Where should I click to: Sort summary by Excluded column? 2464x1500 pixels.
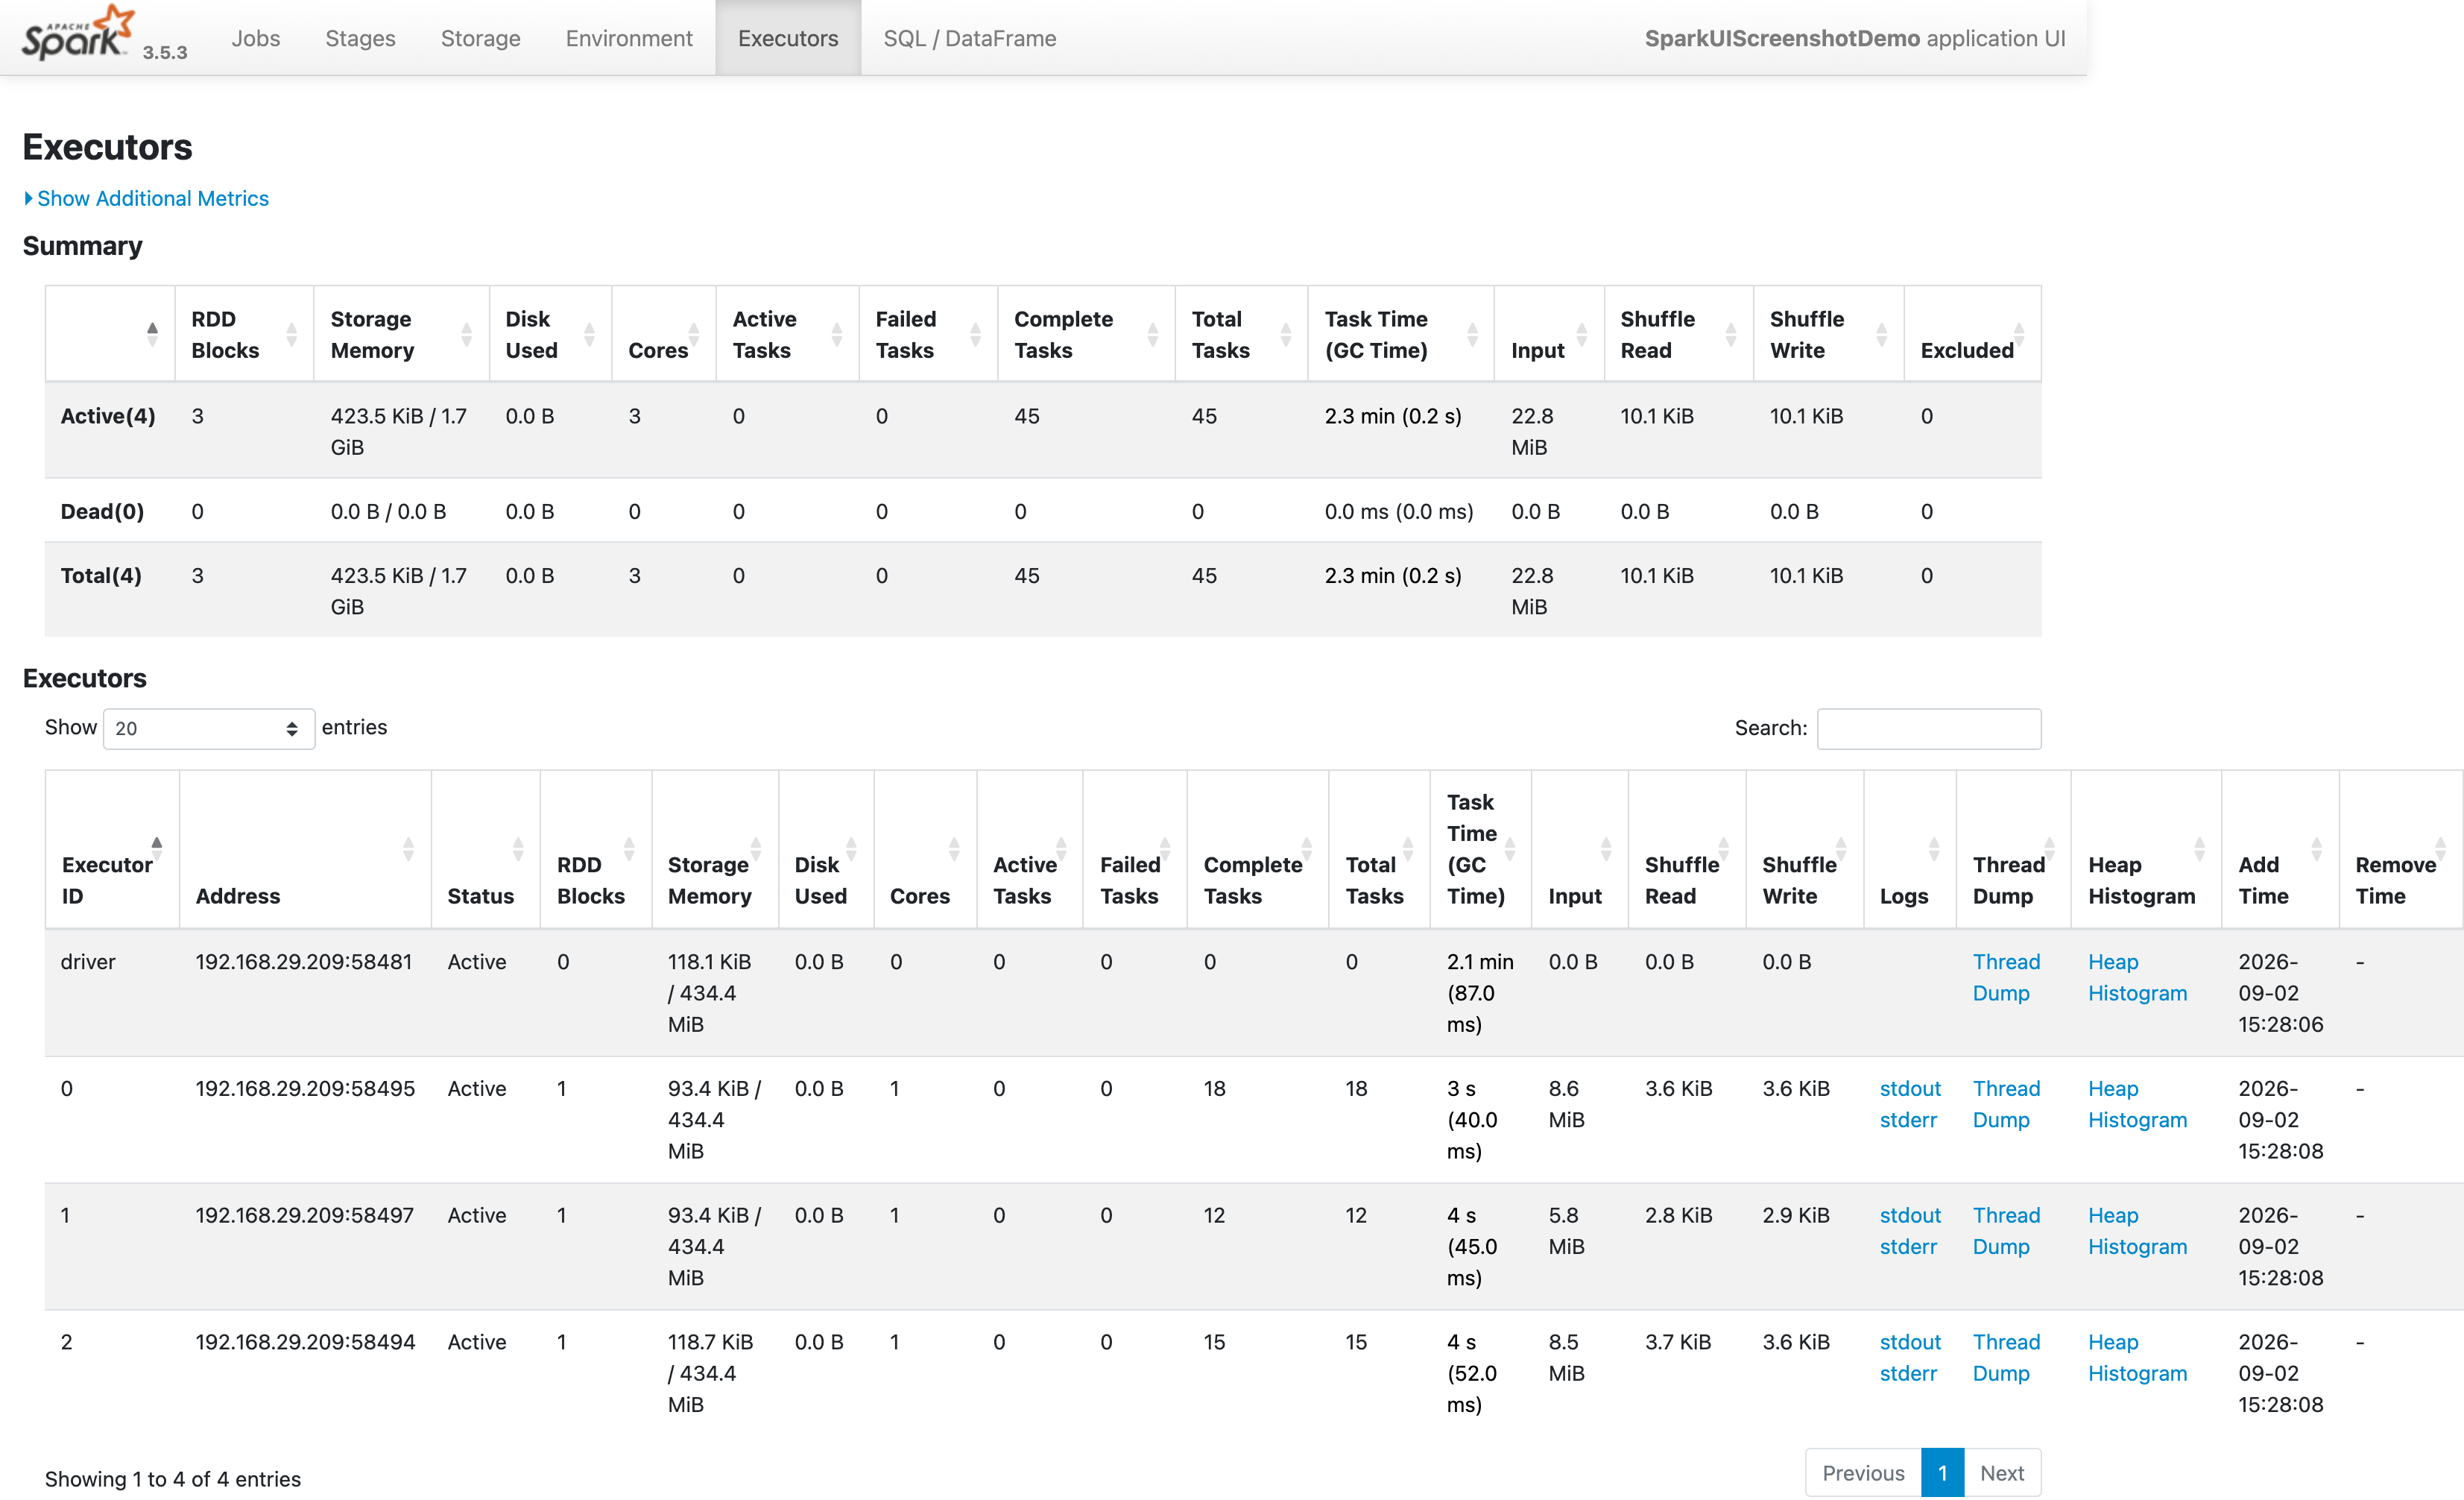pos(1972,334)
